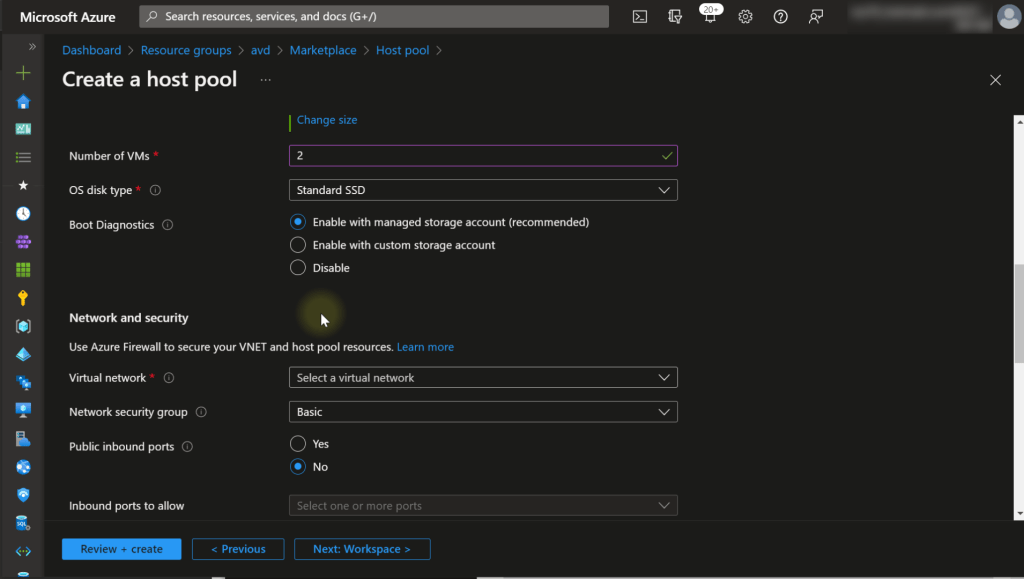Click the Help question mark icon

point(781,17)
